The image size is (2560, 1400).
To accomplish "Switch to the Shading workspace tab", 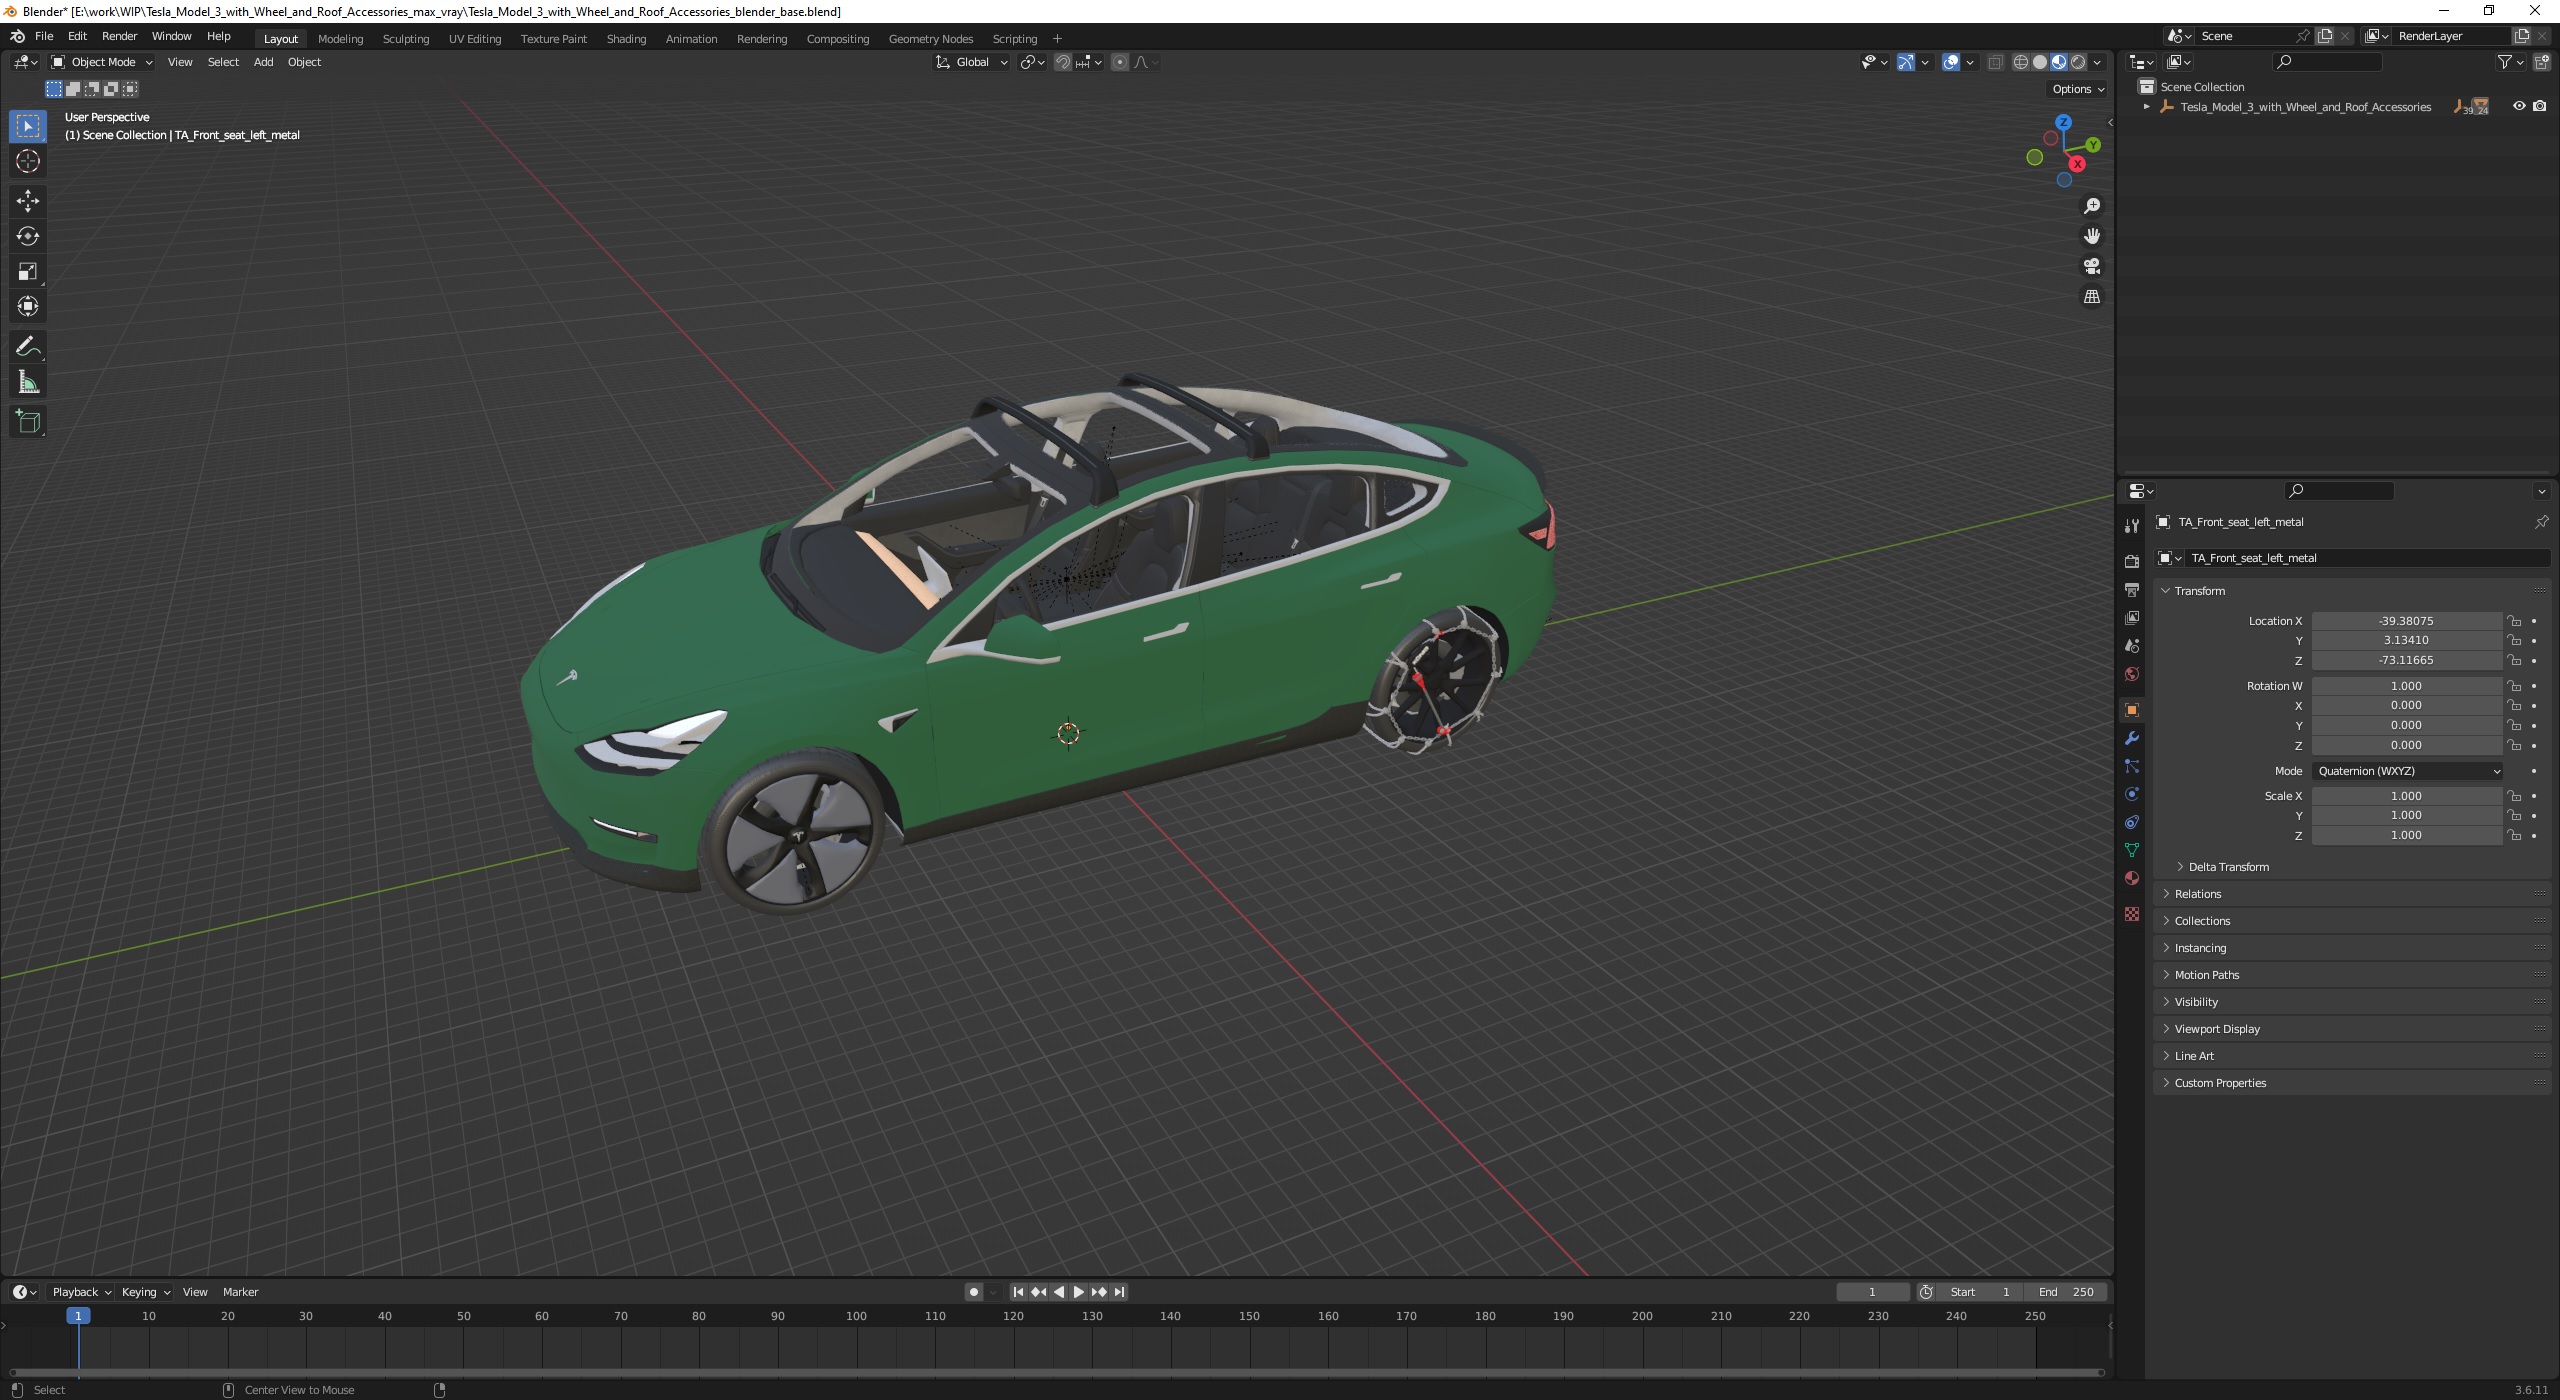I will click(x=626, y=39).
